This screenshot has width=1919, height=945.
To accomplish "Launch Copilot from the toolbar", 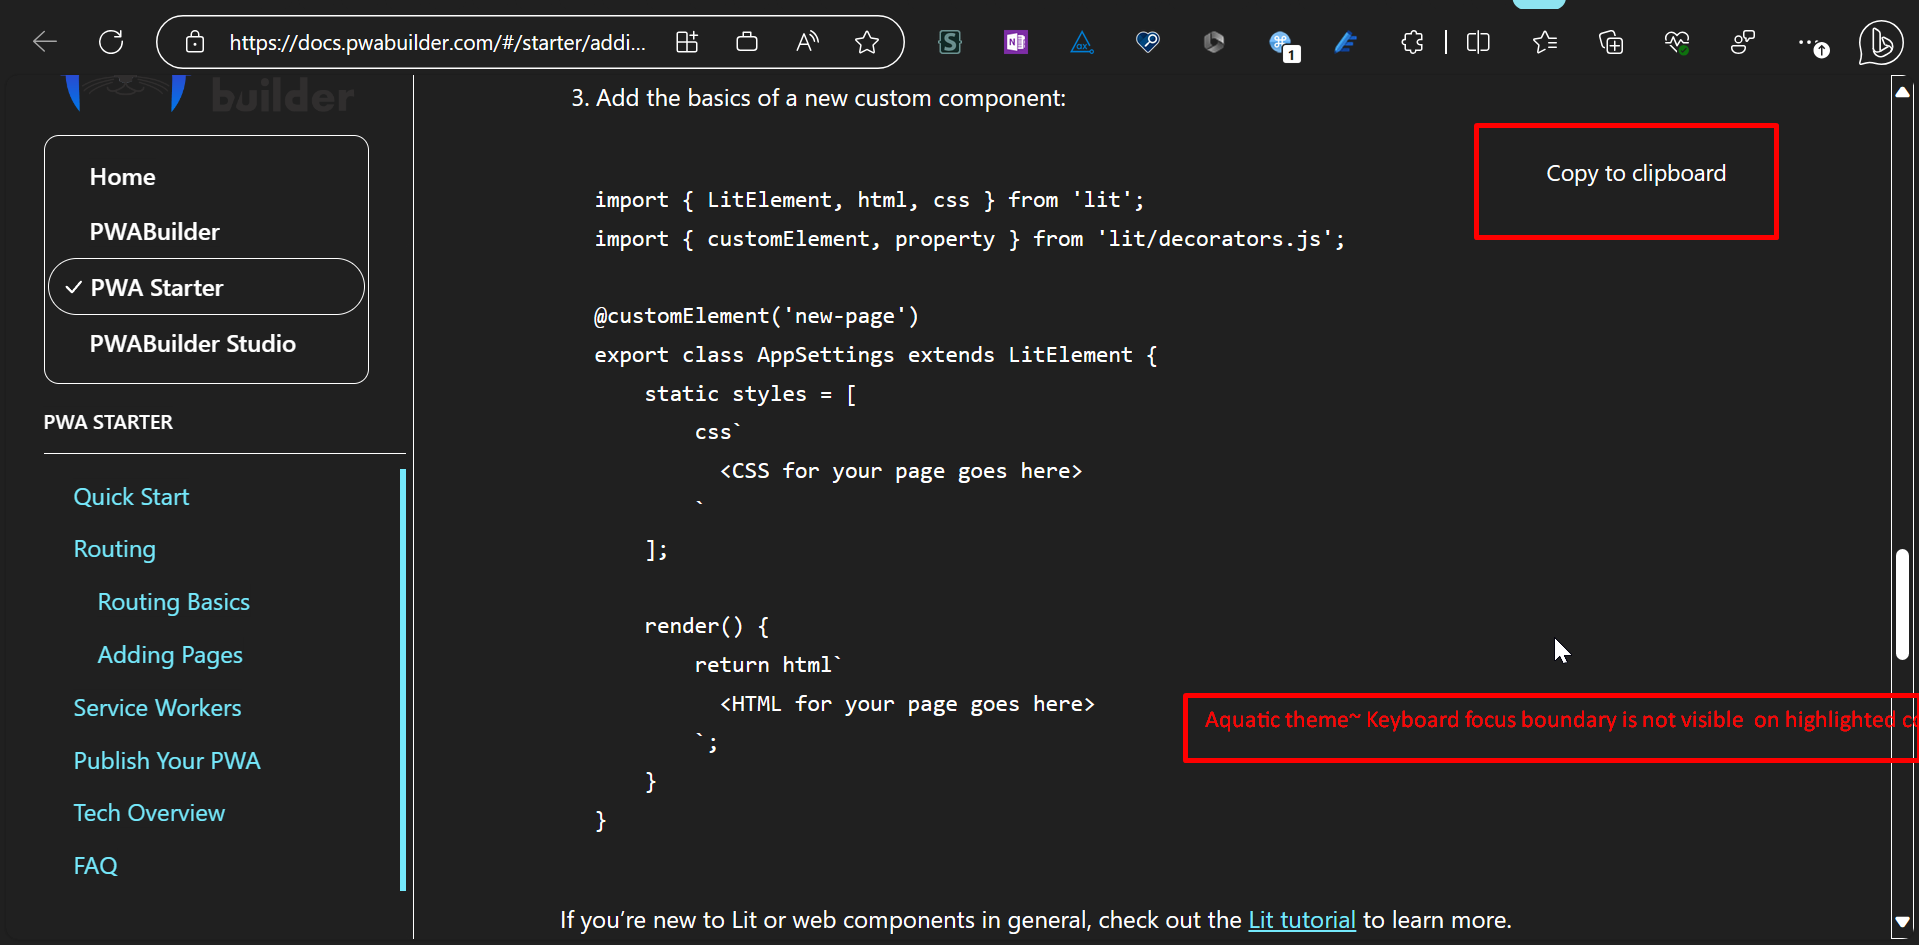I will coord(1879,42).
